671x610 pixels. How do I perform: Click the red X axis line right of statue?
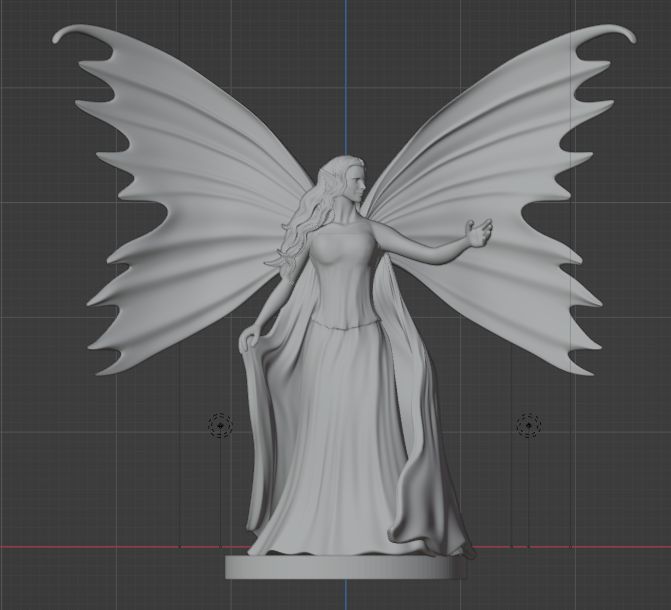(x=580, y=547)
